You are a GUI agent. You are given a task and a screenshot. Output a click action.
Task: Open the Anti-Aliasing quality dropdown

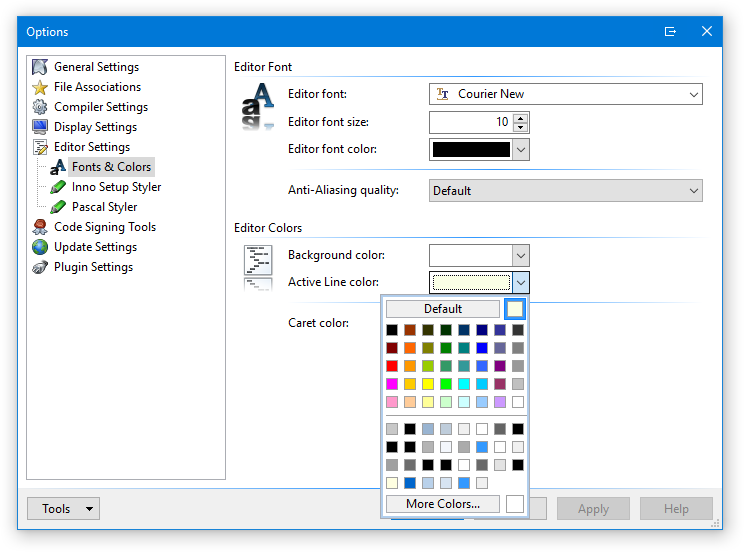click(694, 191)
